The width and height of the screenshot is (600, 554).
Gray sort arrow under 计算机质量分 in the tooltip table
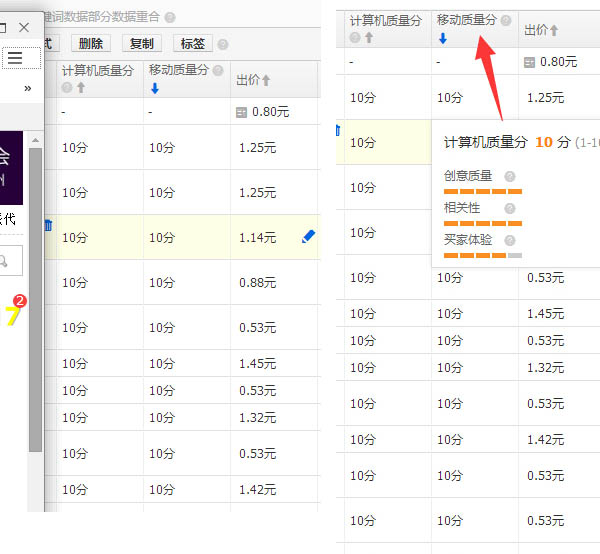(x=369, y=37)
